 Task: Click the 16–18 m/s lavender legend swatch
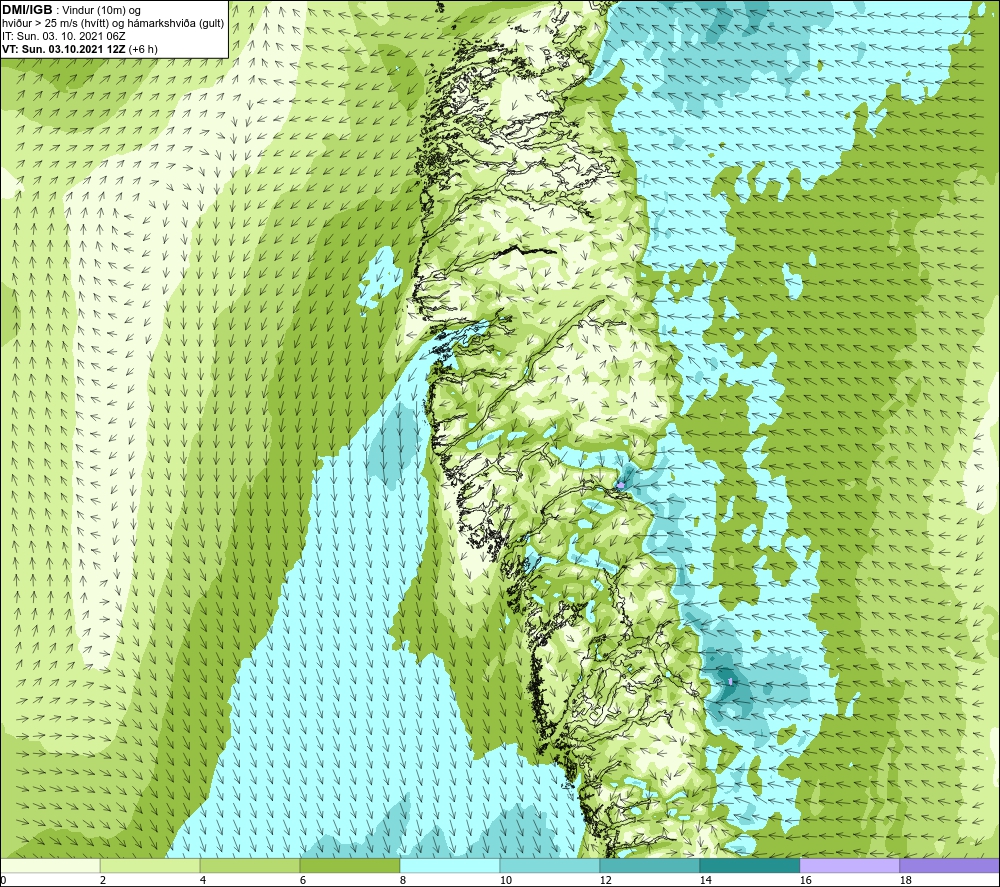tap(849, 865)
